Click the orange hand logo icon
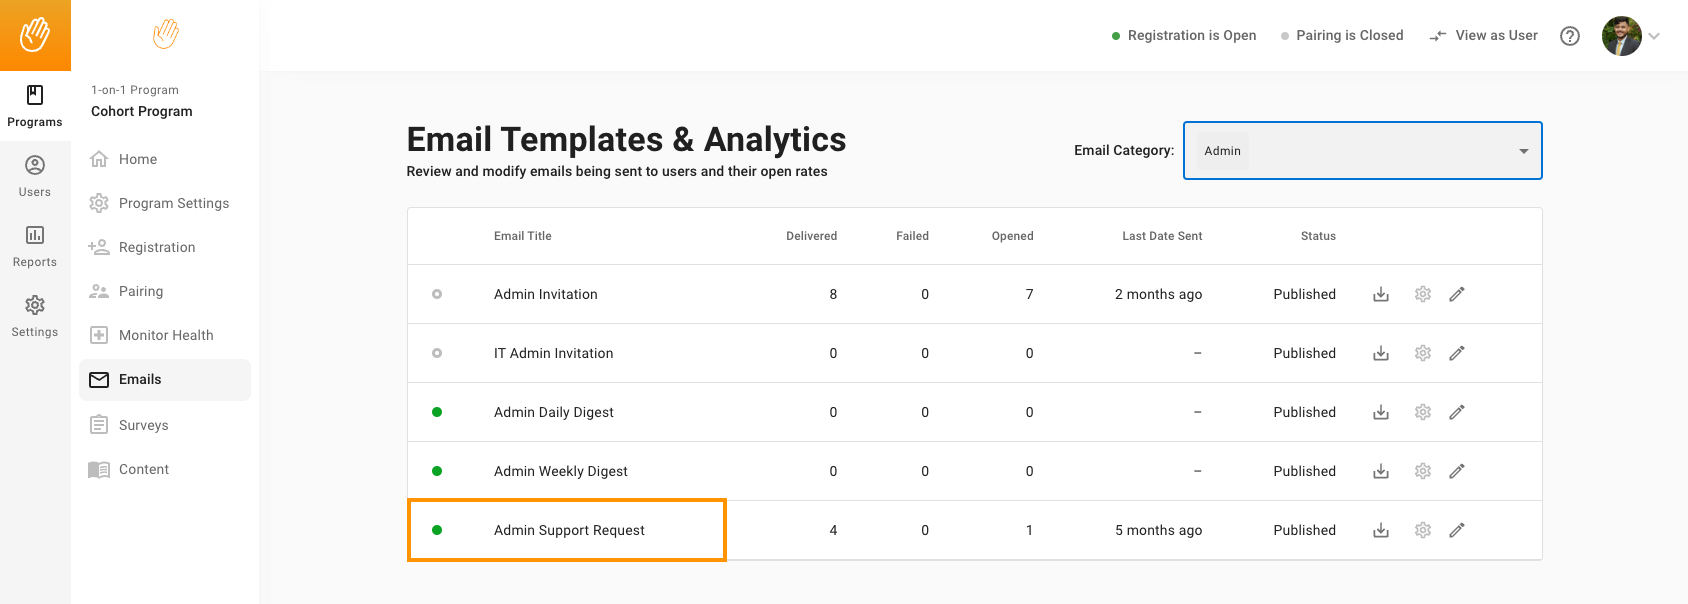The image size is (1688, 604). point(35,35)
